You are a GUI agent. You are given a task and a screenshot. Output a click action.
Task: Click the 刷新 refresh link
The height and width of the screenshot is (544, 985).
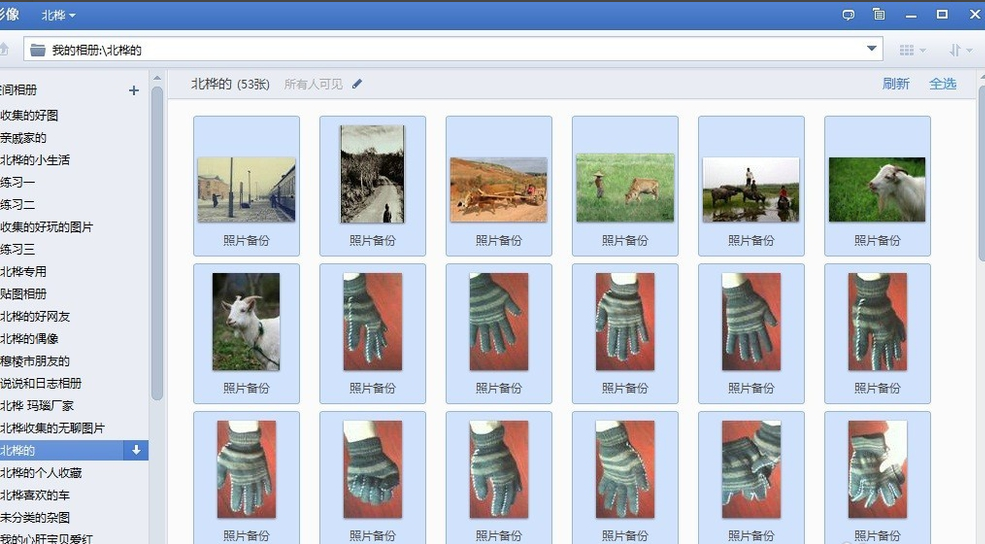point(895,84)
